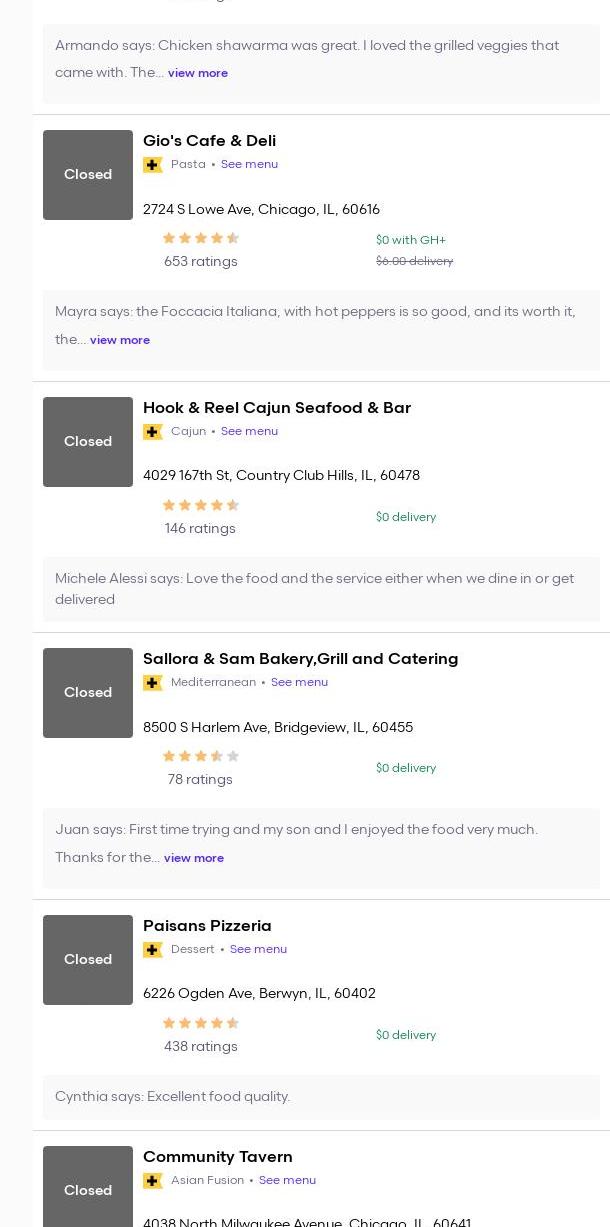Click star rating for Hook & Reel
This screenshot has height=1227, width=610.
point(200,505)
